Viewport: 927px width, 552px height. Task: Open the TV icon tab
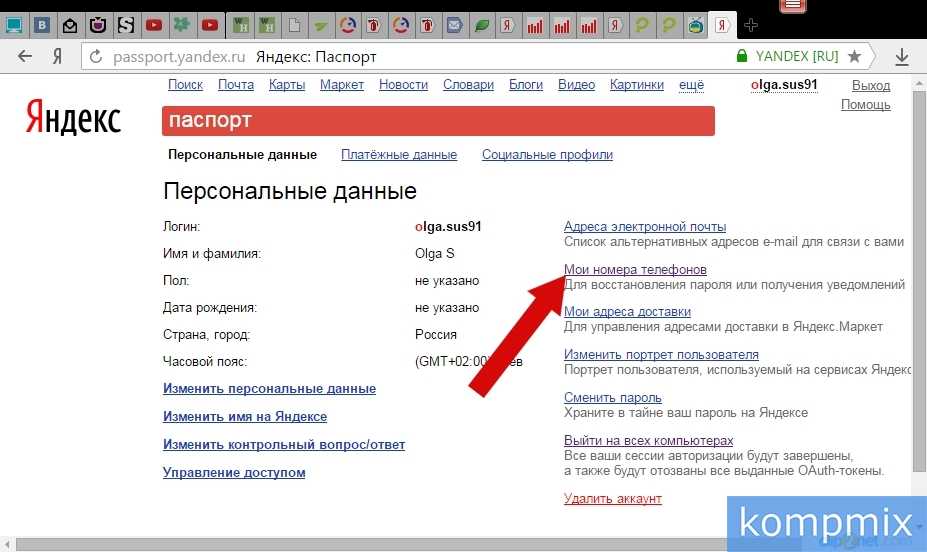(x=695, y=25)
